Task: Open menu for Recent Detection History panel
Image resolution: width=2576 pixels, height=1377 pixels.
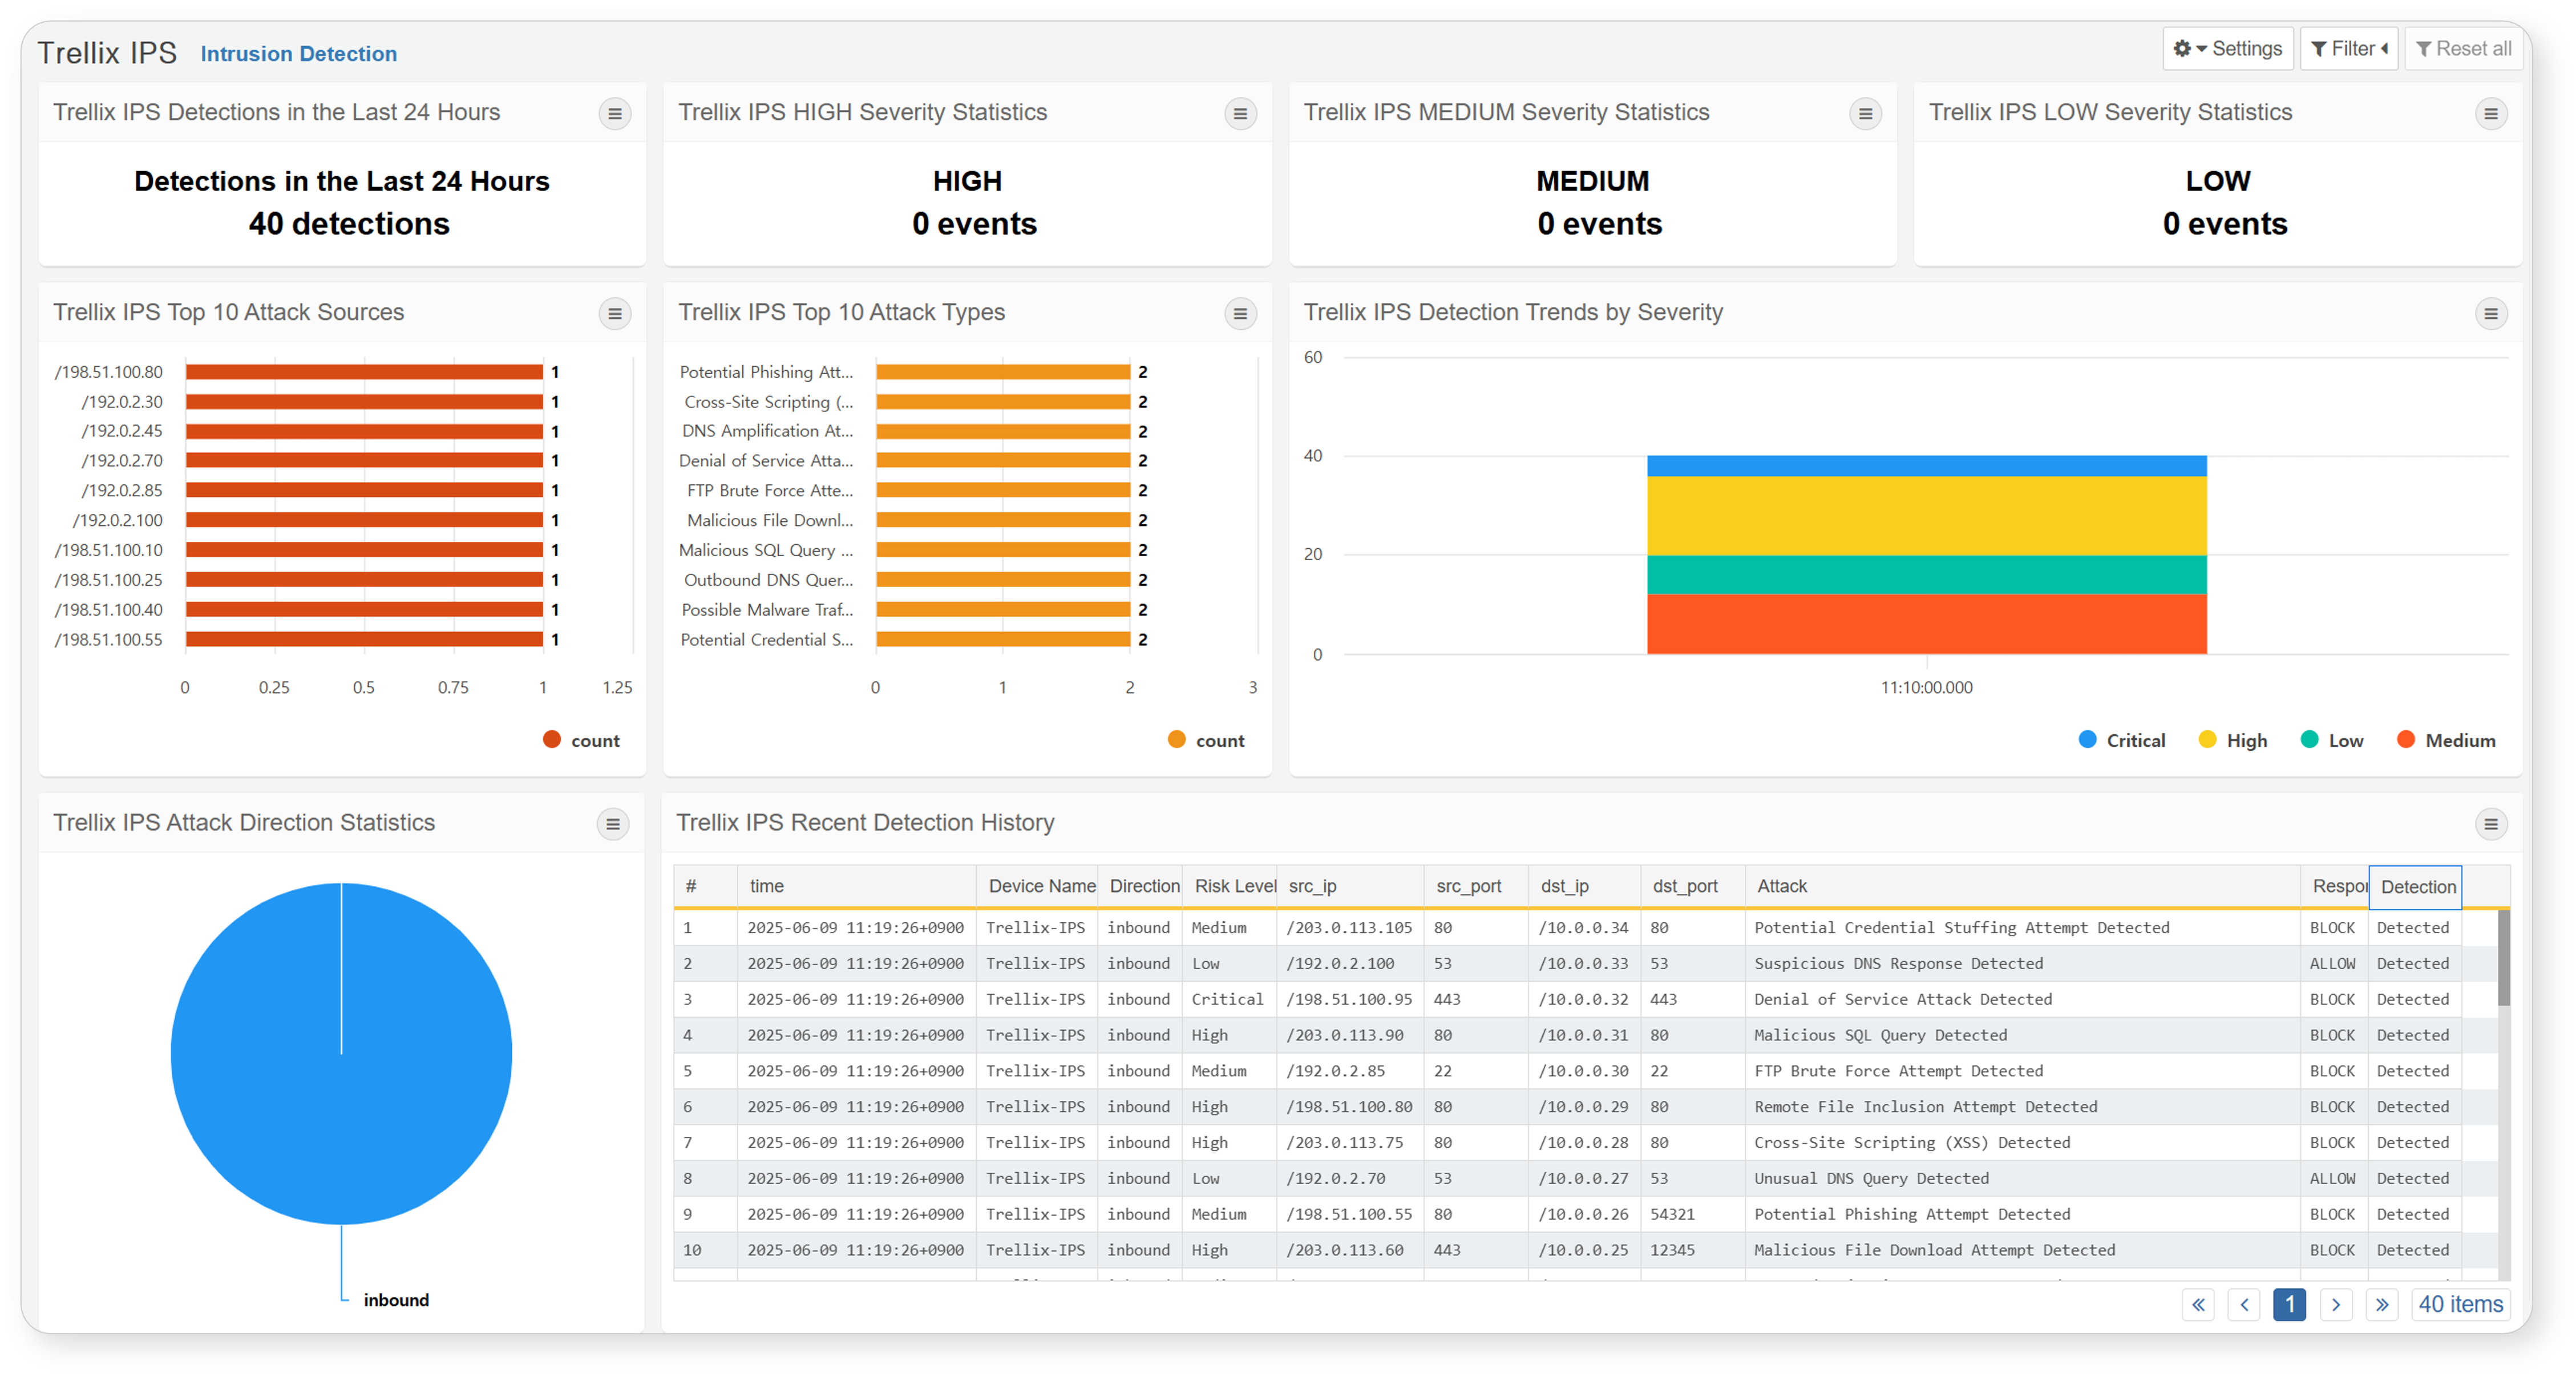Action: (x=2491, y=824)
